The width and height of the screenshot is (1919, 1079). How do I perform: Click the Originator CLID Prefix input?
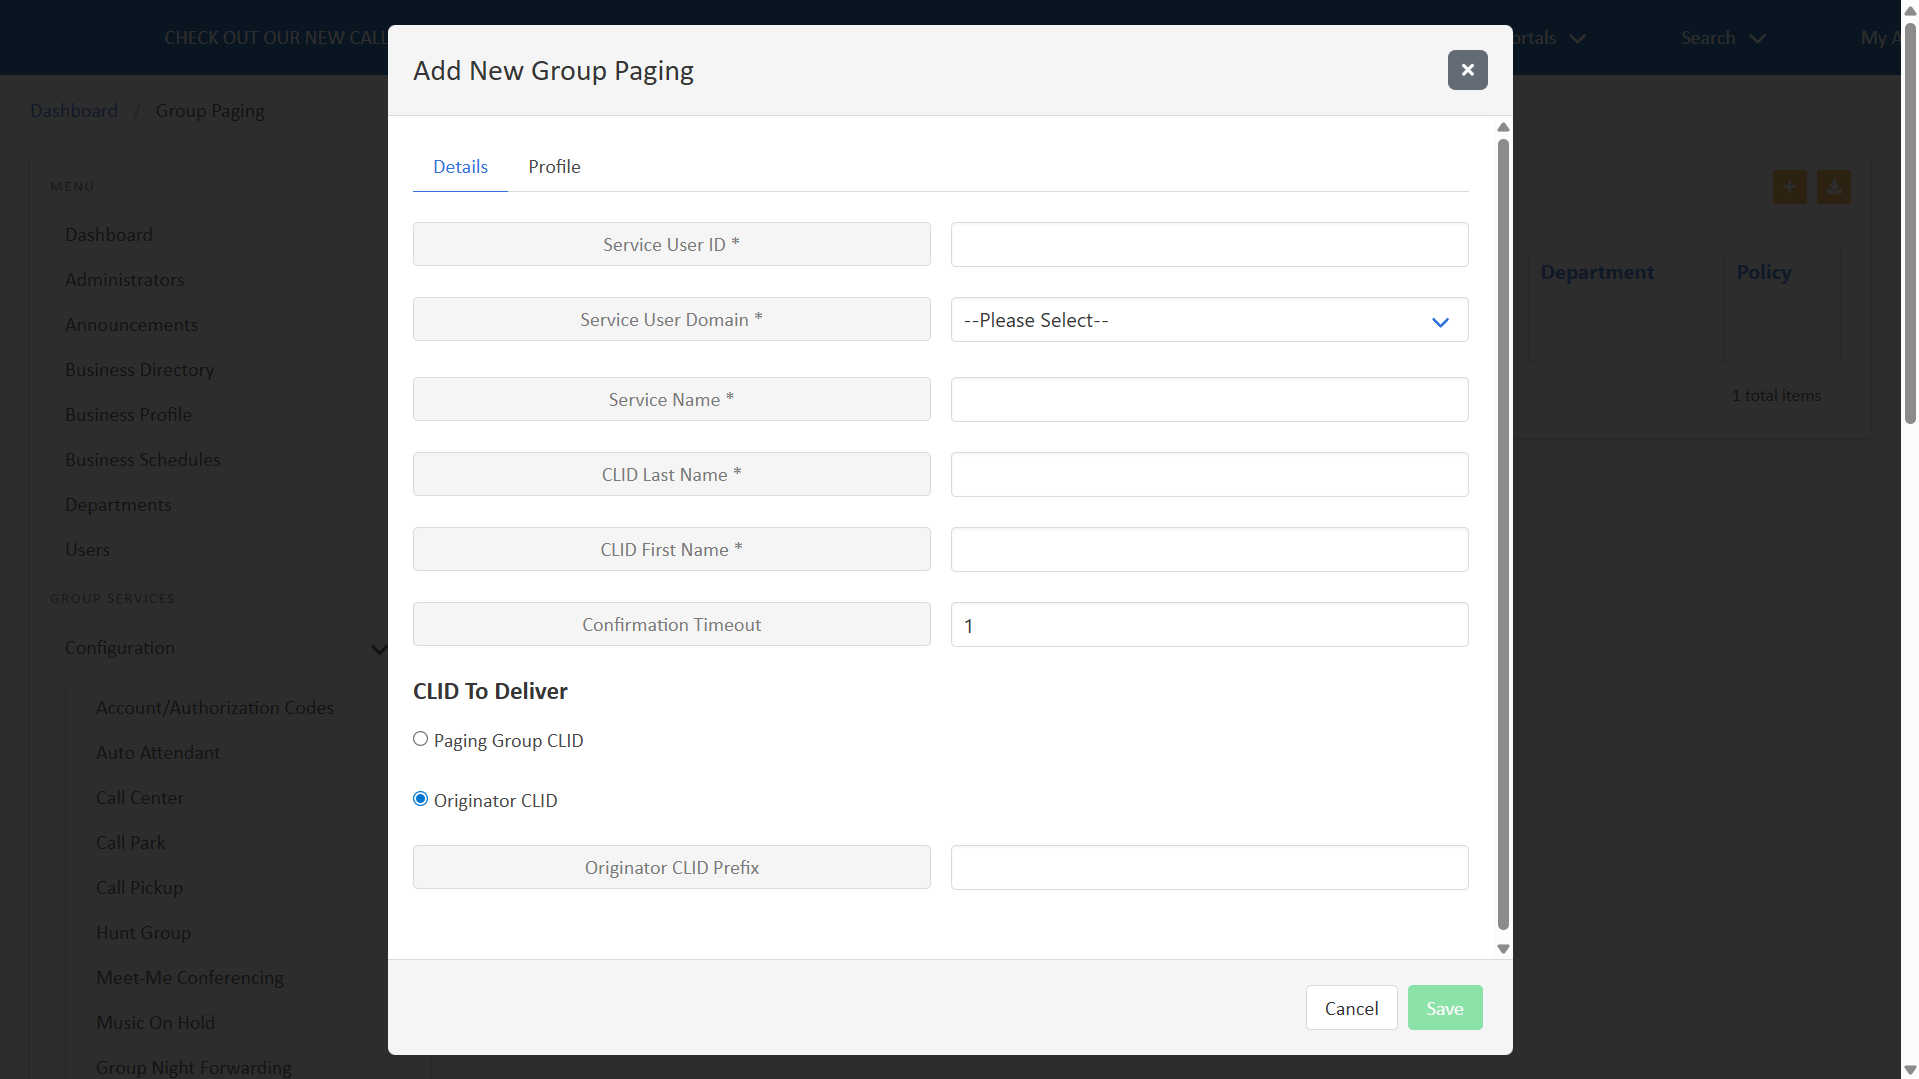pyautogui.click(x=1208, y=868)
